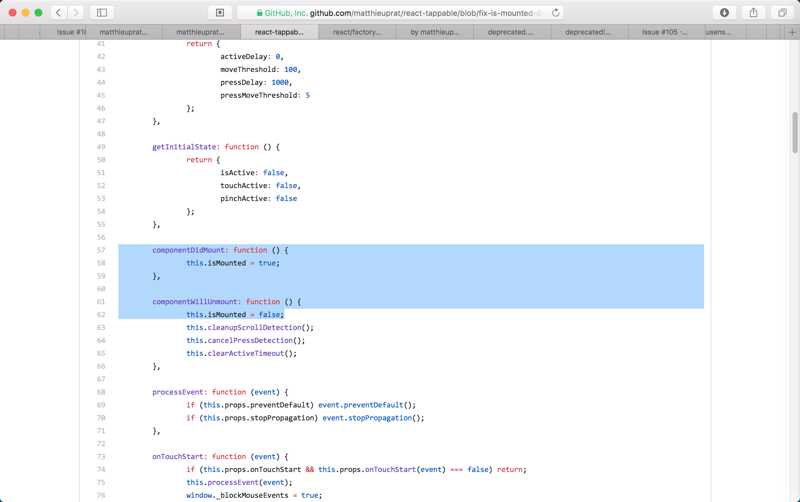Open the Reader view icon
Viewport: 800px width, 502px height.
[x=220, y=13]
